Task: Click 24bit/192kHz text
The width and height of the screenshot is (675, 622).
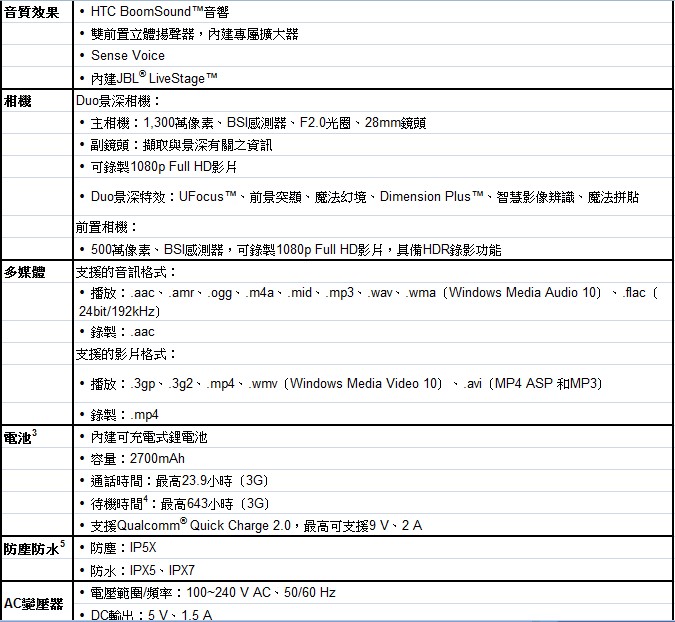Action: coord(119,311)
